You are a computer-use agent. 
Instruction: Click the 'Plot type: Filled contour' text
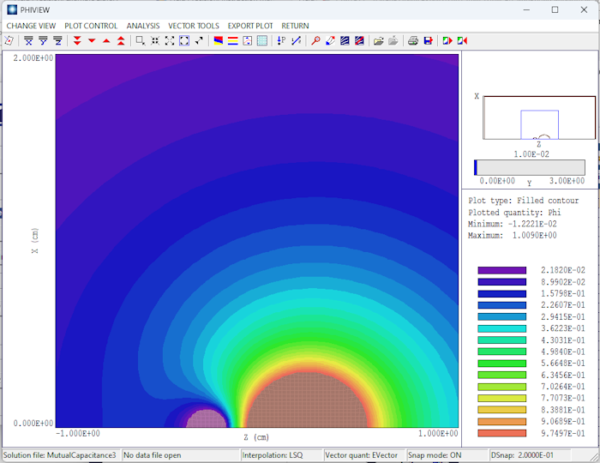[523, 201]
